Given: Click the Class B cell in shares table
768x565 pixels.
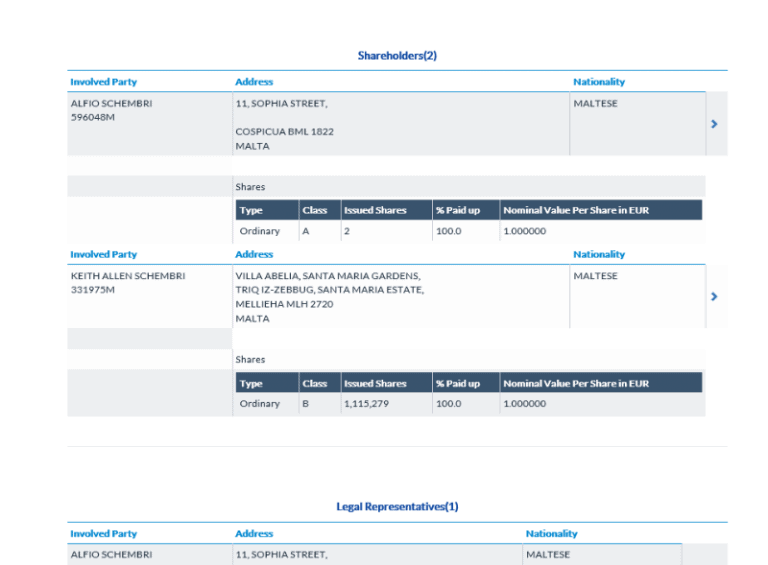Looking at the screenshot, I should click(306, 404).
